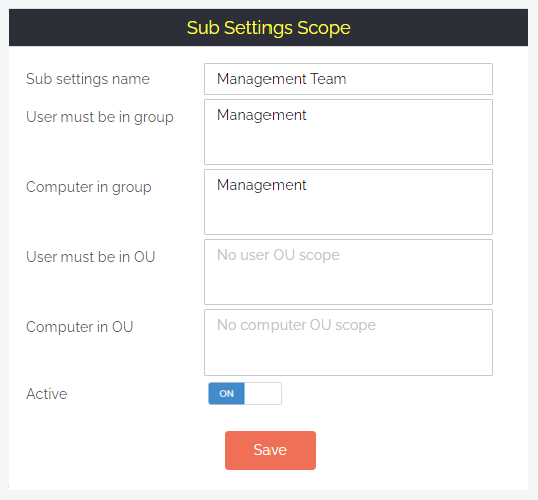
Task: Click 'Management' entry under Computer in group
Action: [262, 185]
